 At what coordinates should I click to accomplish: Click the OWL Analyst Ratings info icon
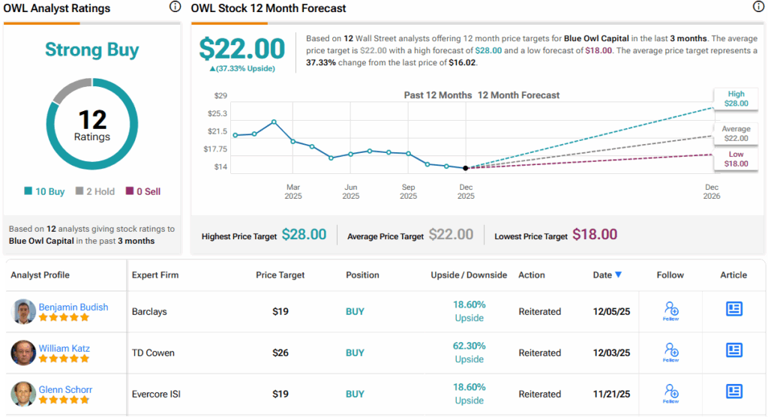point(177,7)
